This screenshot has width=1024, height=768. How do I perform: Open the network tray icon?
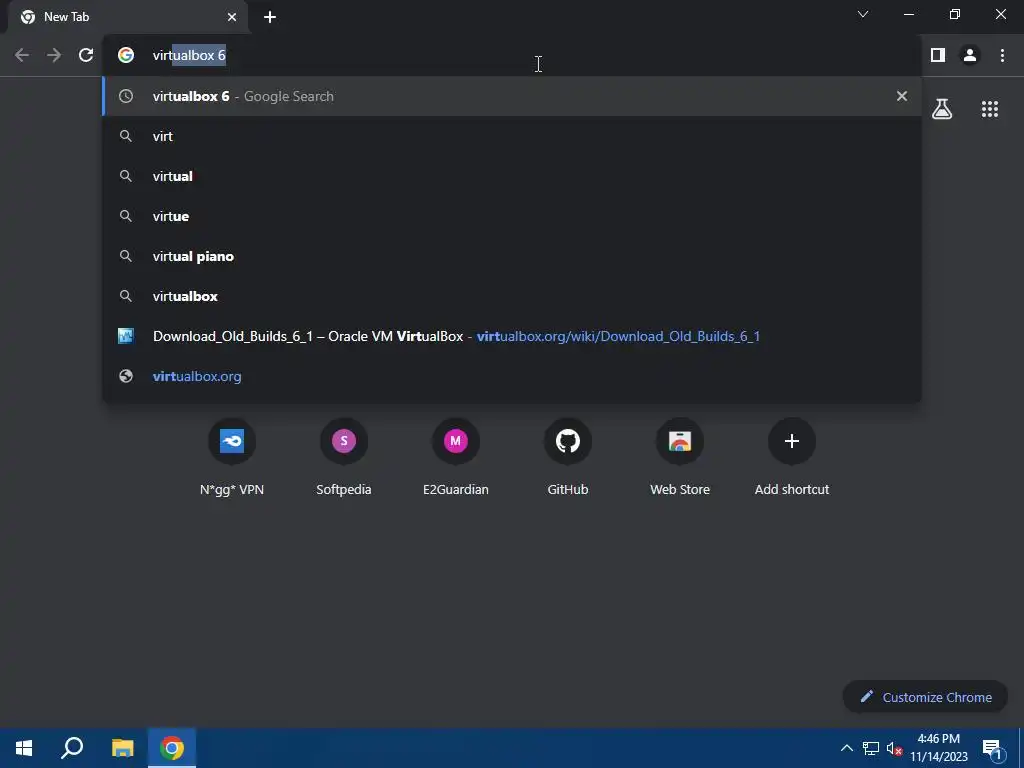click(x=871, y=748)
